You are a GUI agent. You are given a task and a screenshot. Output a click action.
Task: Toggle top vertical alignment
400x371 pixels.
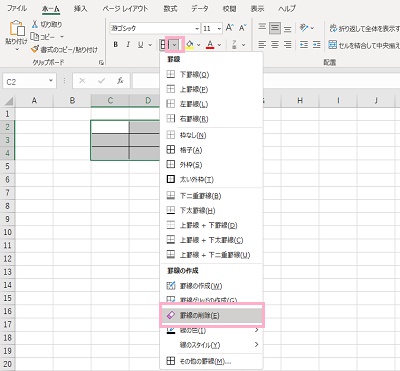262,28
